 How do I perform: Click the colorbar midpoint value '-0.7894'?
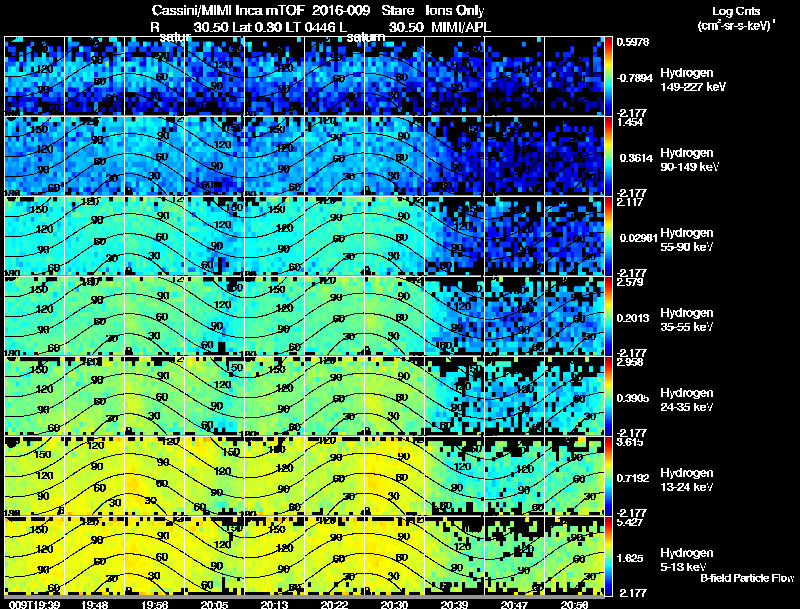click(x=634, y=78)
